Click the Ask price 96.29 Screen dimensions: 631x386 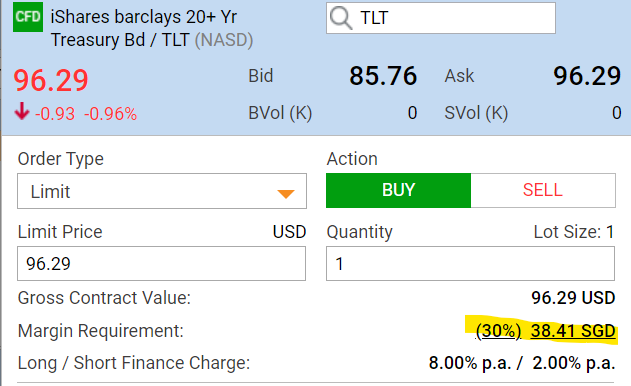(587, 76)
